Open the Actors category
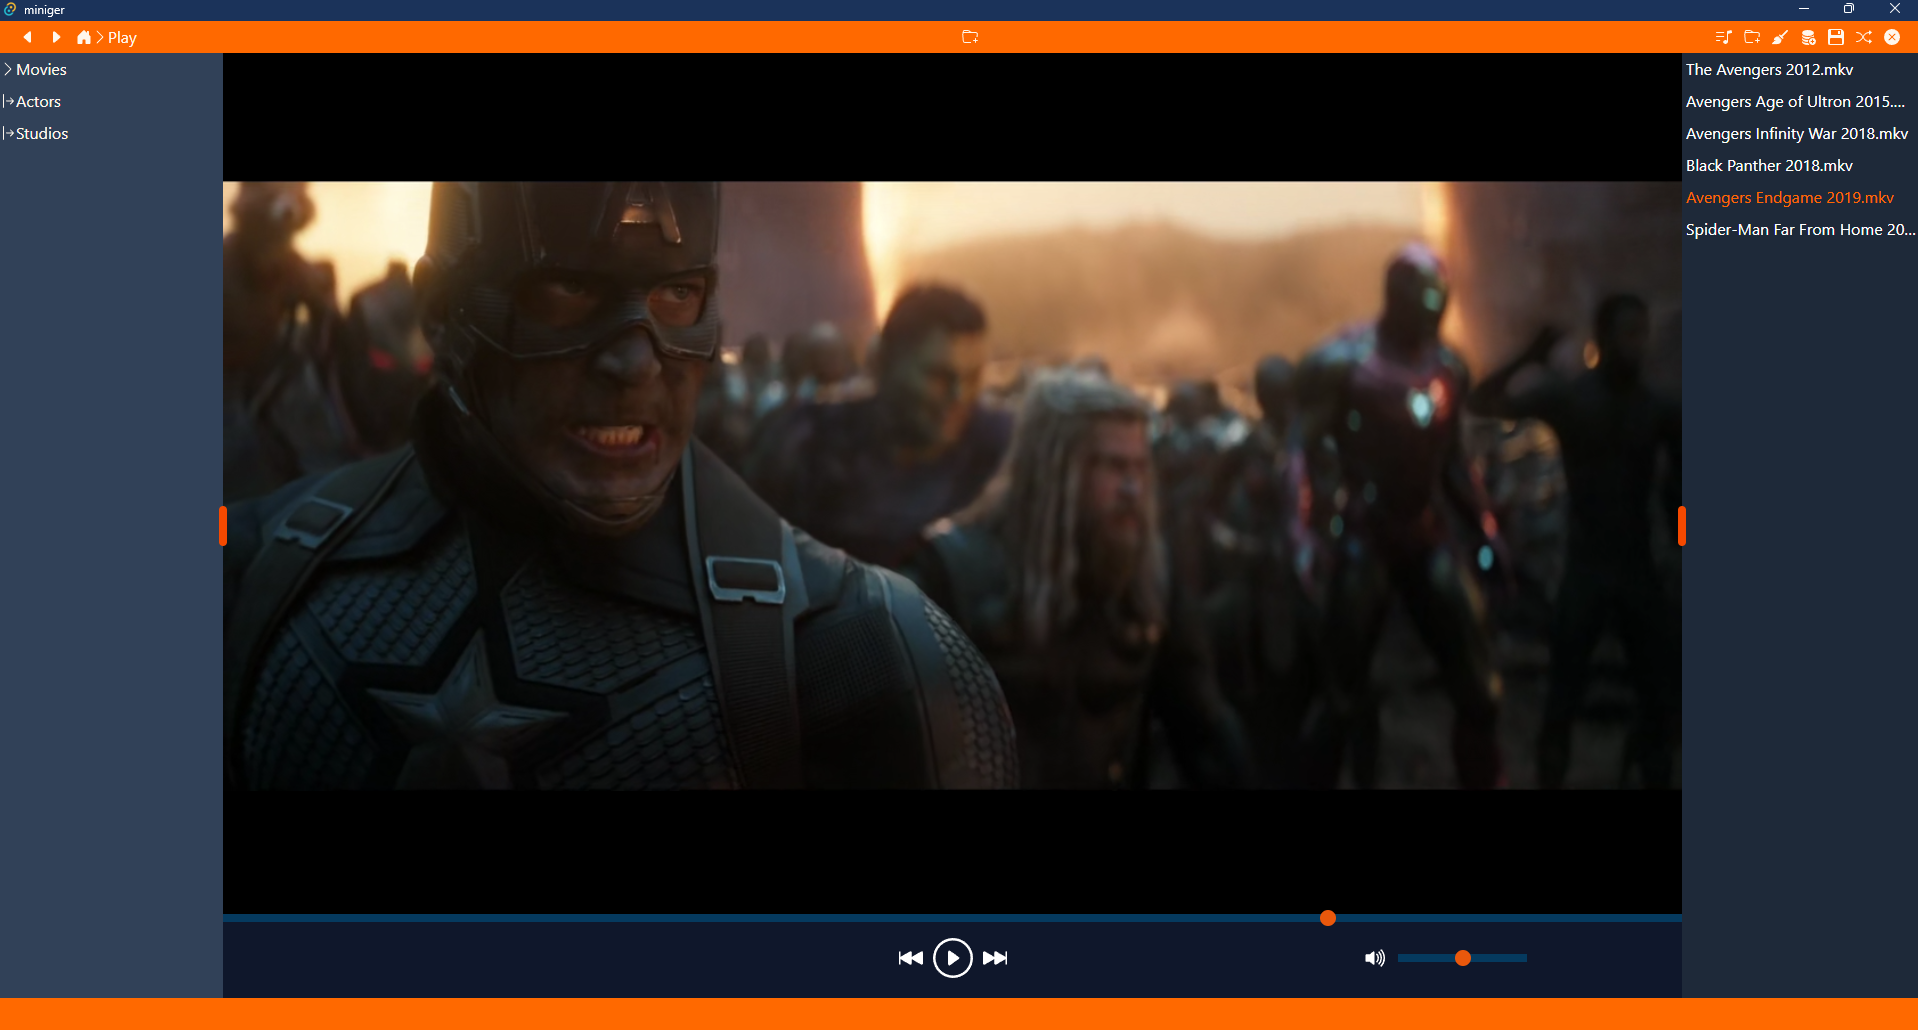1918x1030 pixels. coord(38,101)
